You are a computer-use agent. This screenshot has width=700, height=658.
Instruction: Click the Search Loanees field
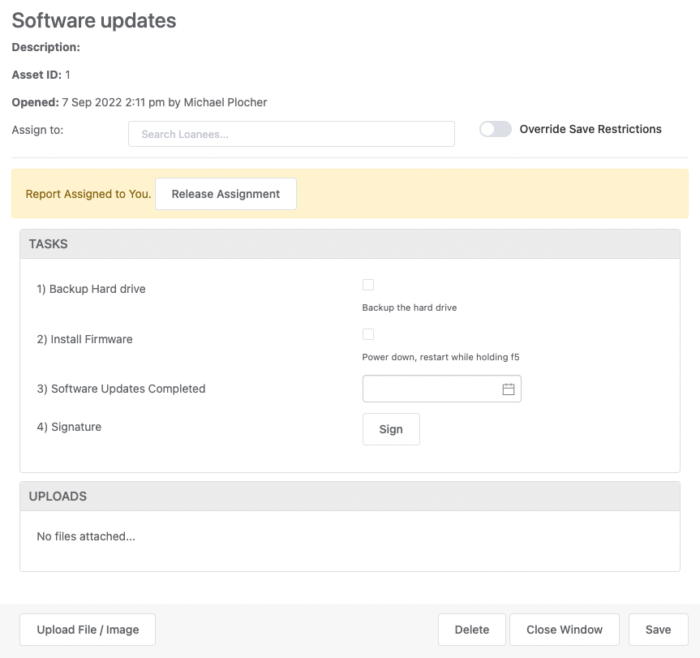pyautogui.click(x=291, y=134)
